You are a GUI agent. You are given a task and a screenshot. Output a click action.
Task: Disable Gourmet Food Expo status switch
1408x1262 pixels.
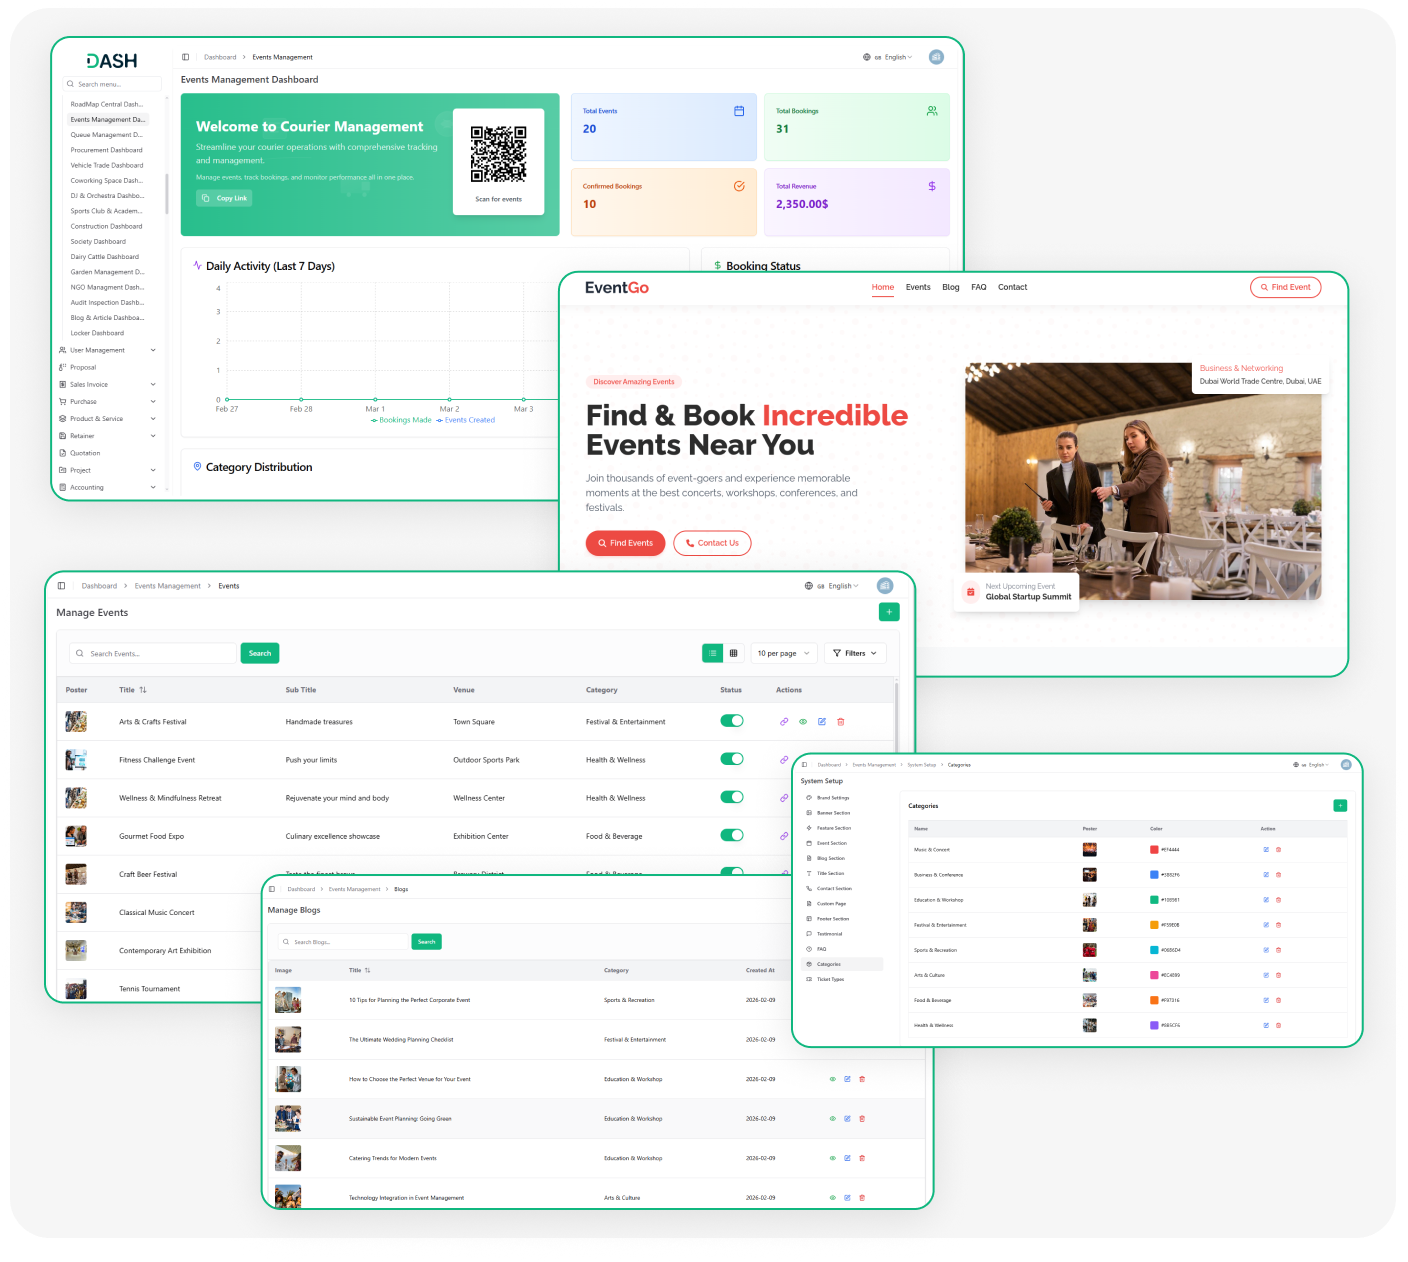click(x=732, y=835)
